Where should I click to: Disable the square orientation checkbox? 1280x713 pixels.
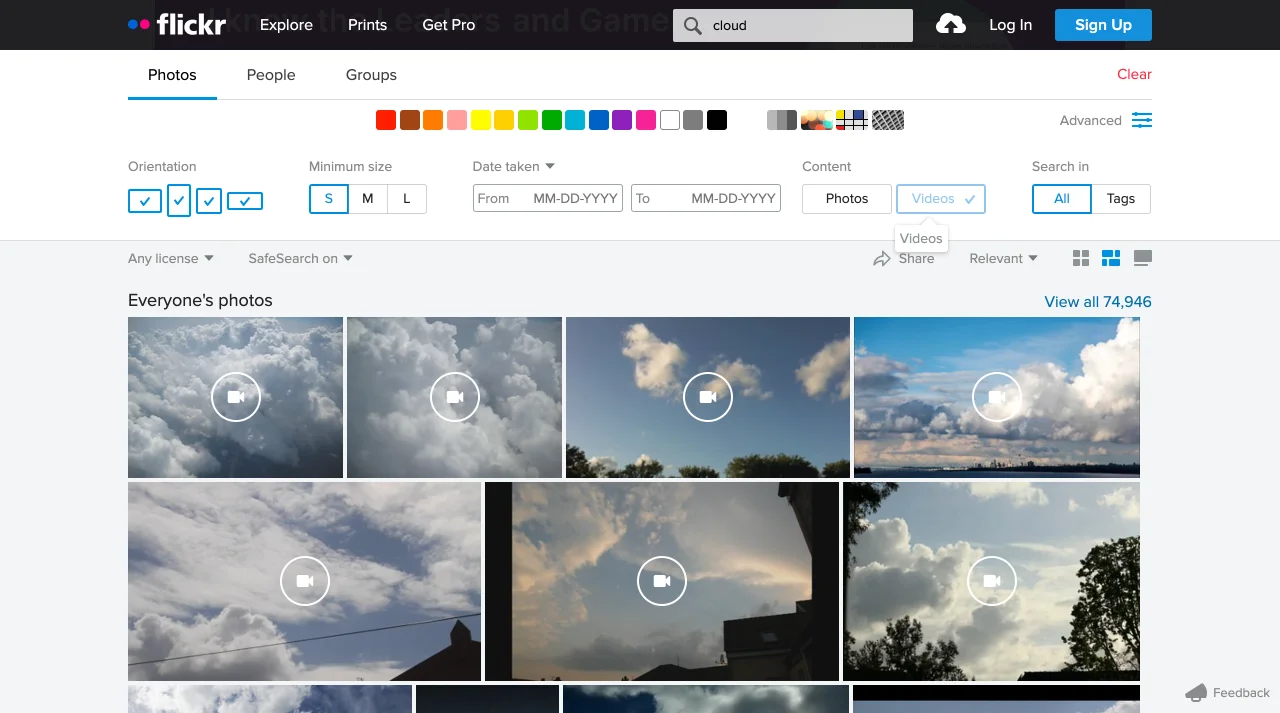[x=209, y=201]
